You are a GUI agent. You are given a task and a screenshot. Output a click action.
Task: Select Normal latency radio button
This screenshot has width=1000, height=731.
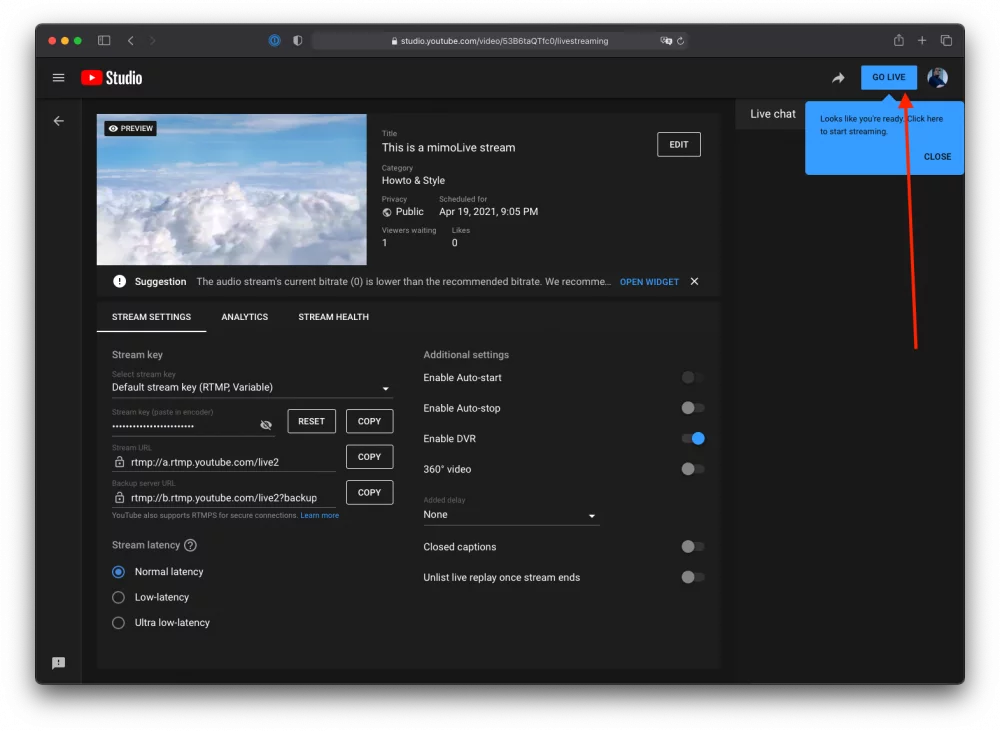pos(119,572)
